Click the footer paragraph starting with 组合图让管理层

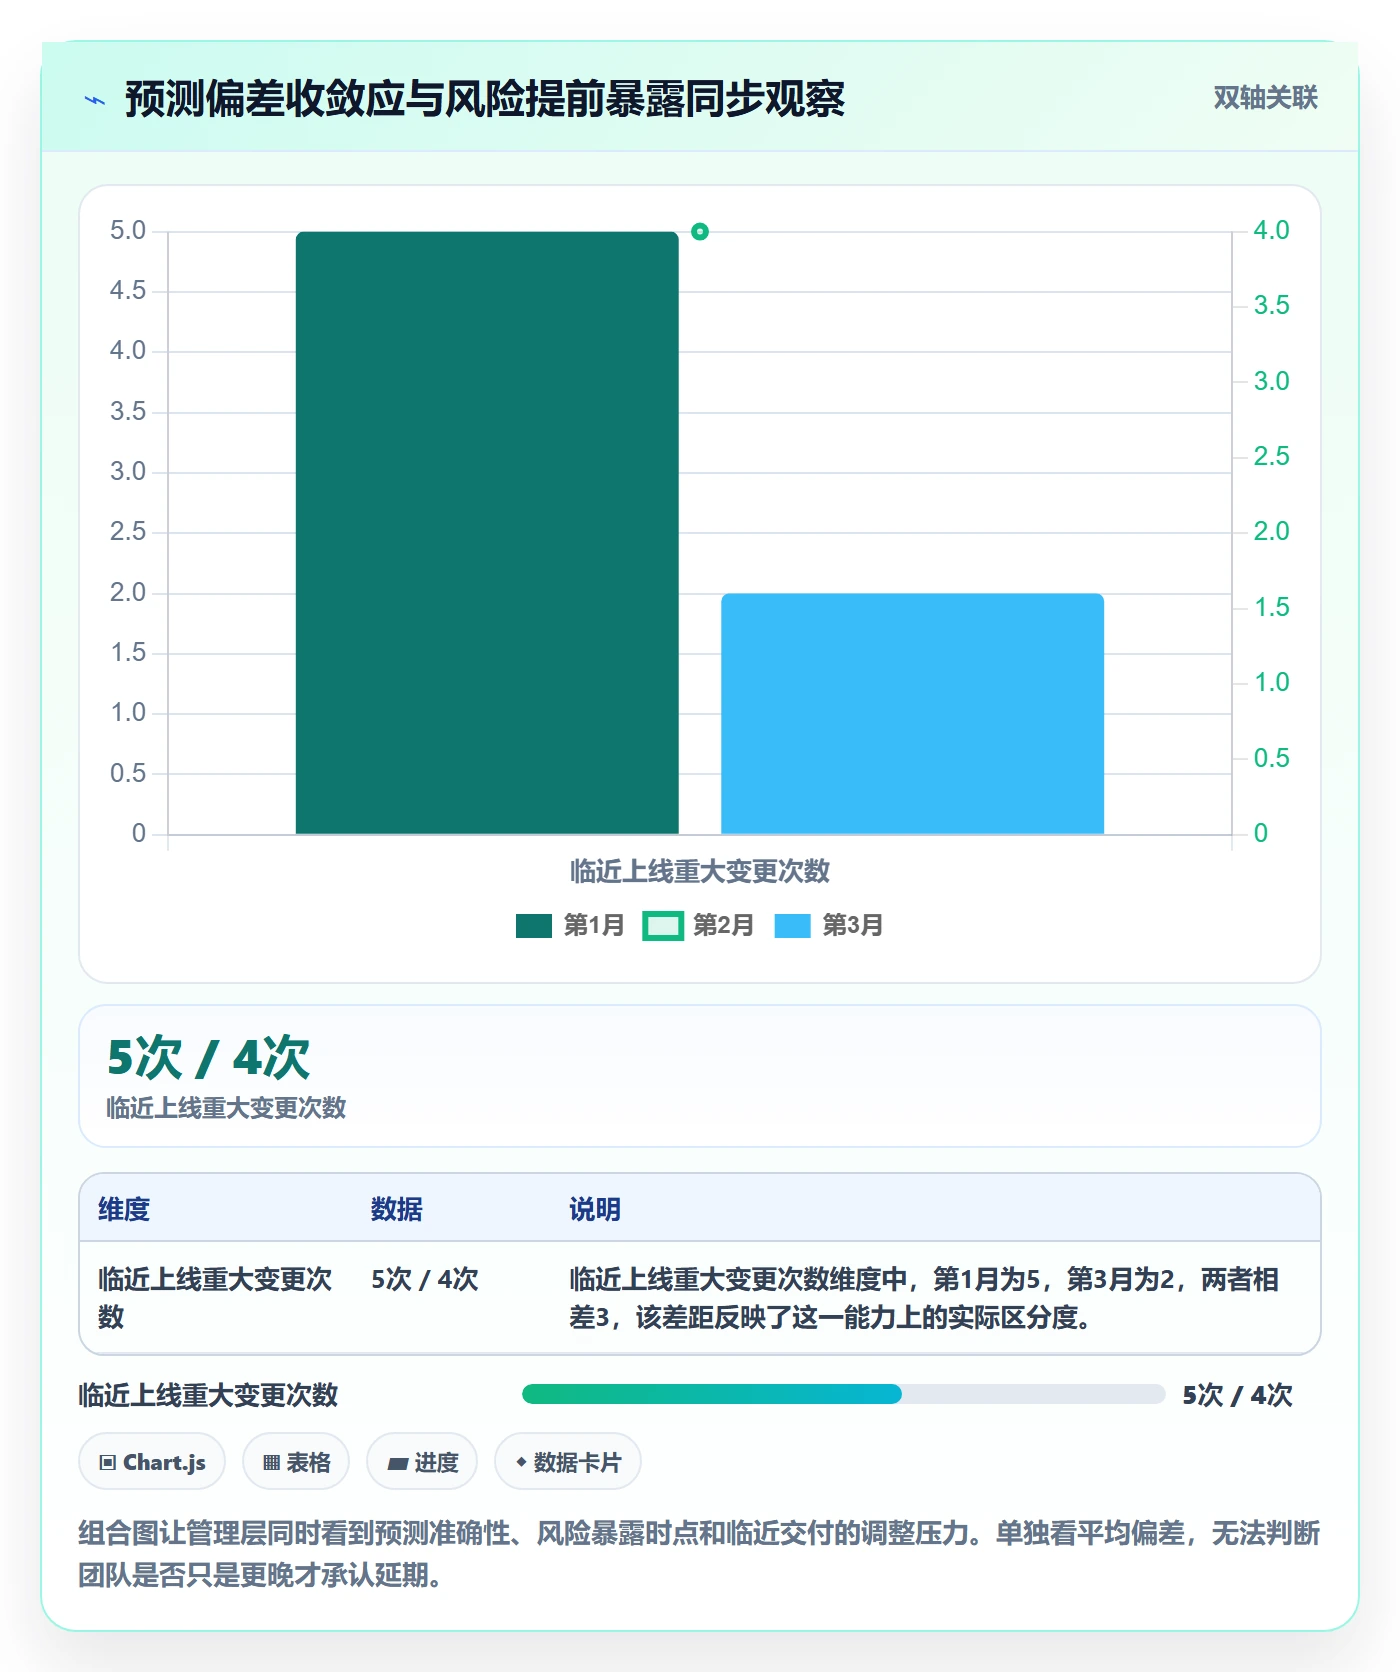[699, 1554]
